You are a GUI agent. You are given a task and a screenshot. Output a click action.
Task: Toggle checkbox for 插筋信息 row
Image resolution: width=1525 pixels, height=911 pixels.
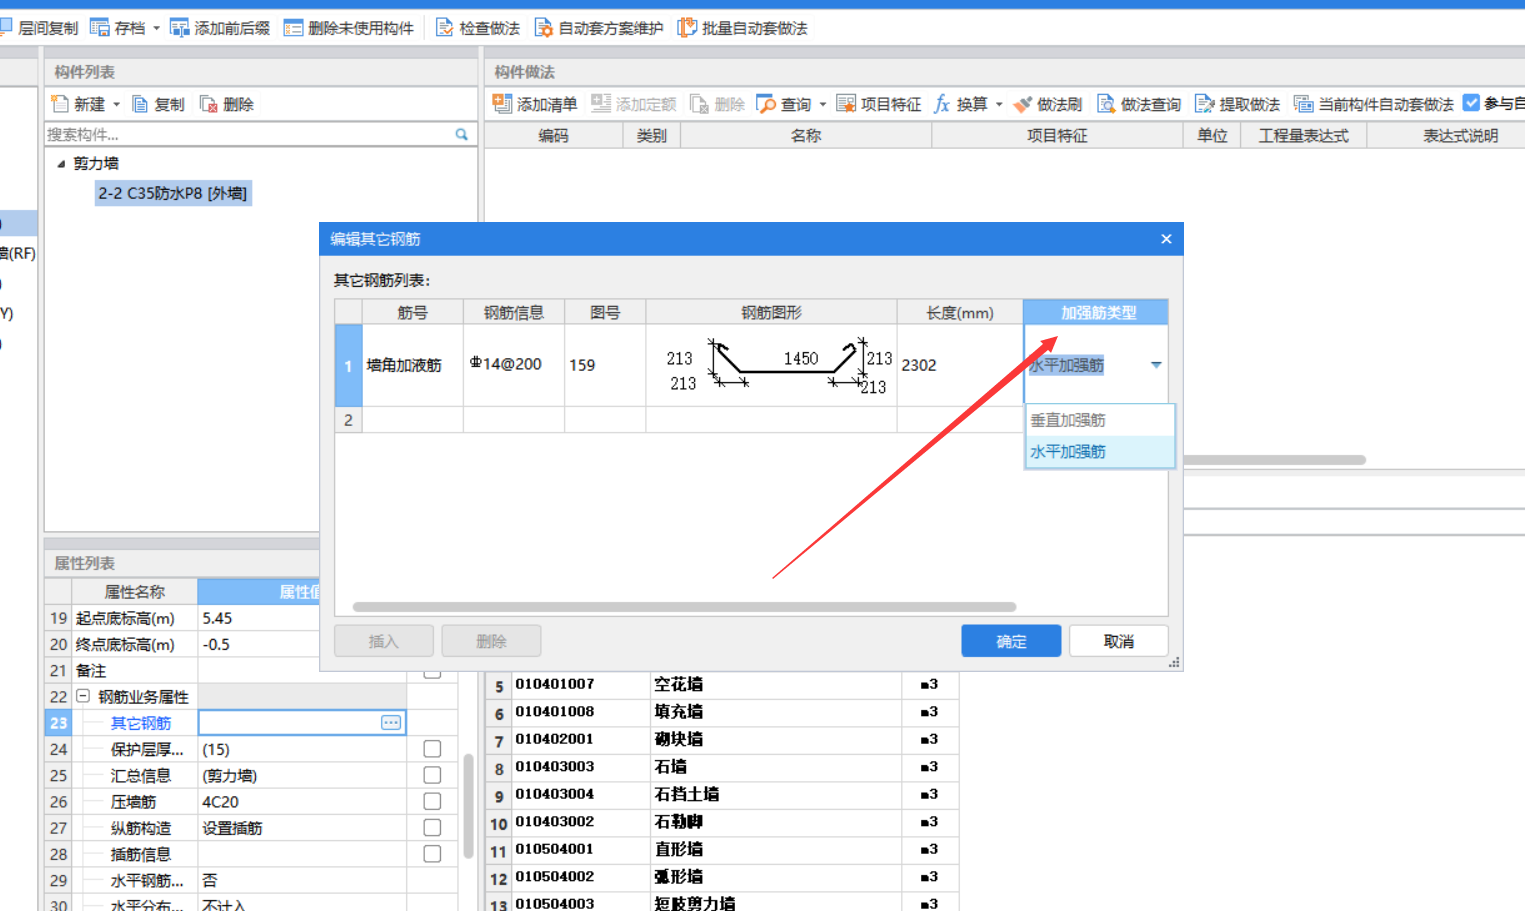(x=432, y=853)
